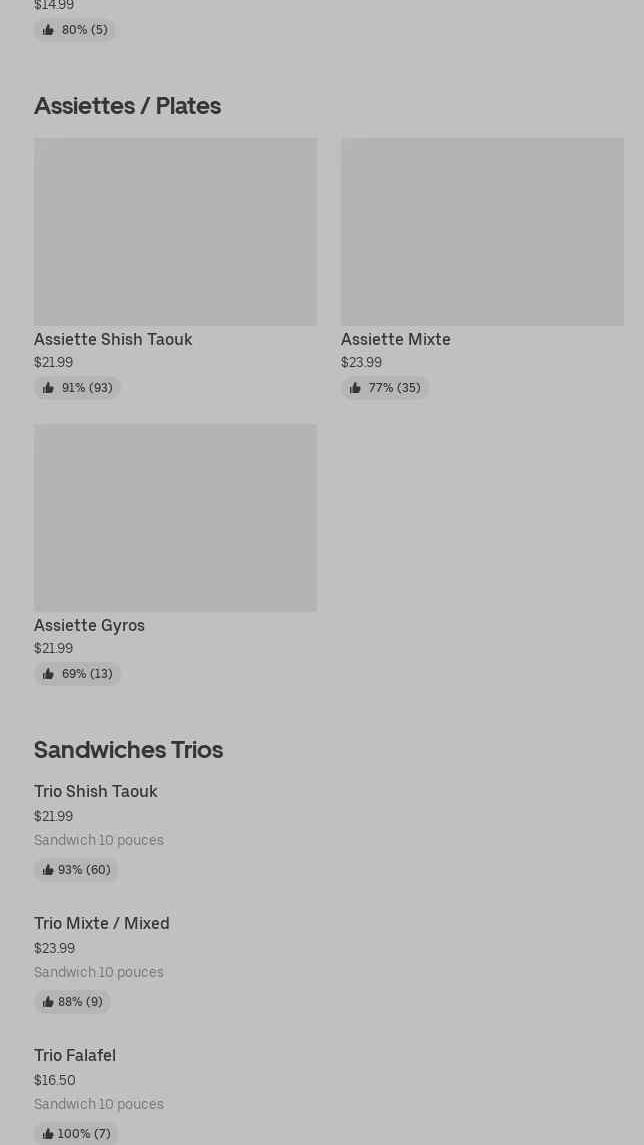644x1145 pixels.
Task: Open the Assiette Mixte photo
Action: pyautogui.click(x=482, y=232)
